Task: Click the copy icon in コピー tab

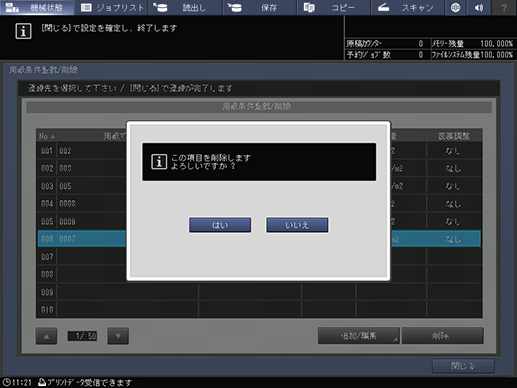Action: tap(309, 7)
